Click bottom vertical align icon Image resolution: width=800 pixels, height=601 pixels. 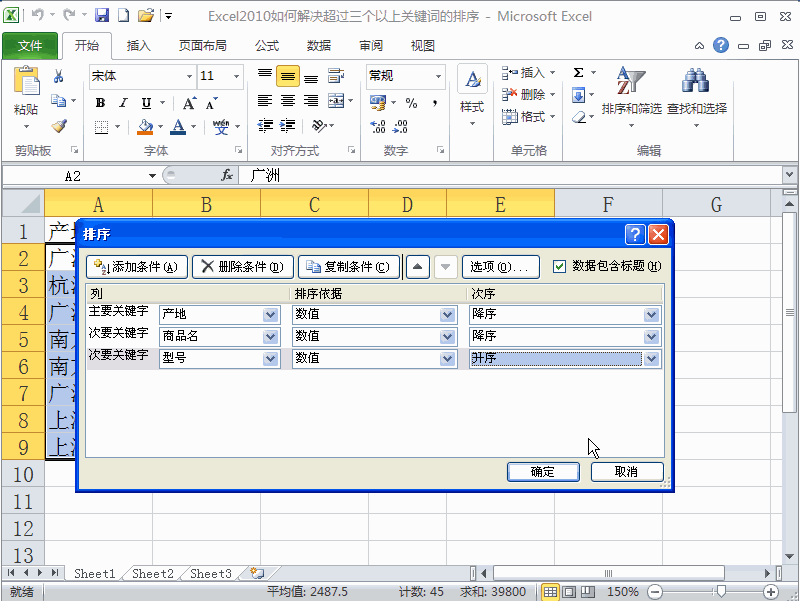(x=311, y=77)
